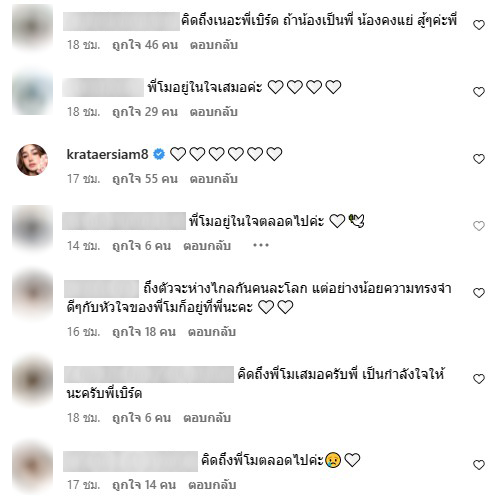This screenshot has width=497, height=501.
Task: Open blurred avatar of first commenter
Action: coord(32,26)
